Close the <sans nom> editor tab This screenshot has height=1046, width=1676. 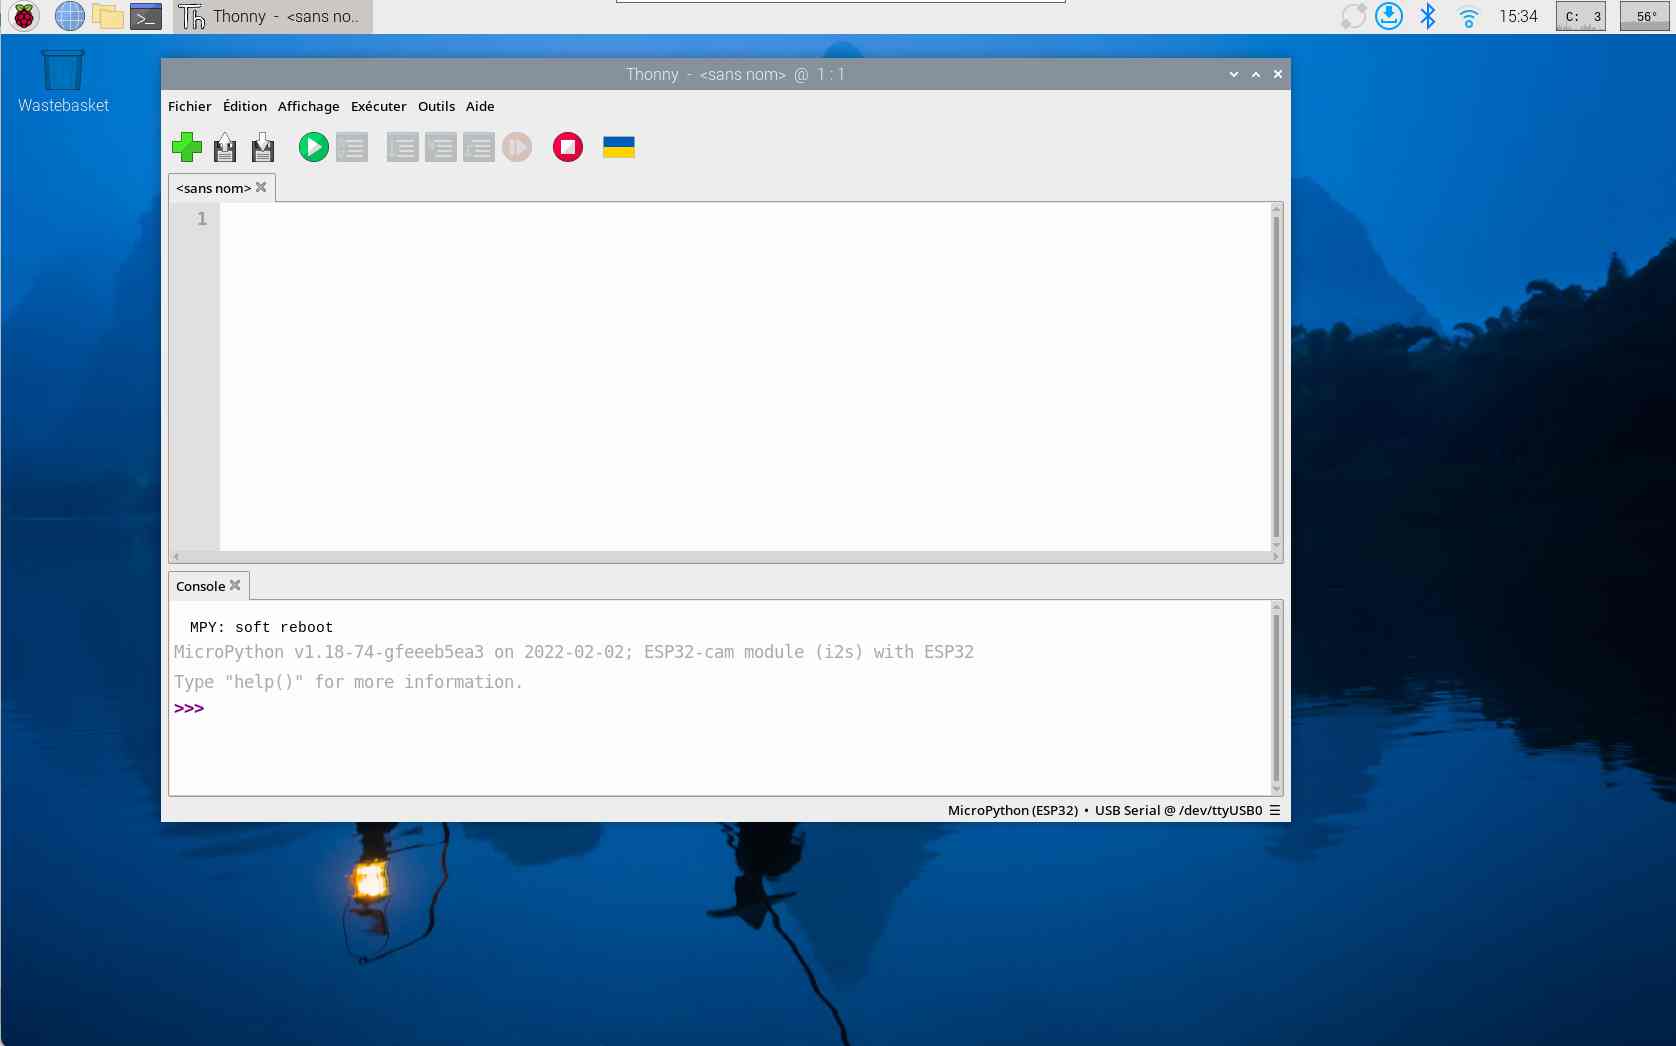click(261, 187)
